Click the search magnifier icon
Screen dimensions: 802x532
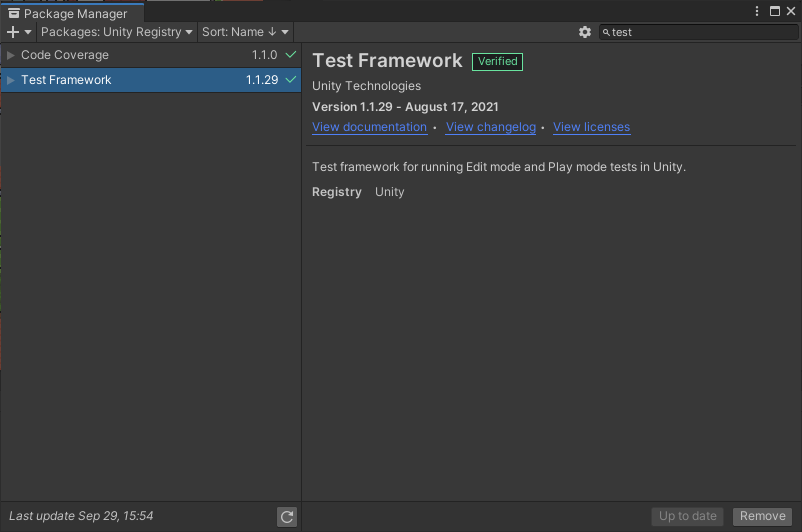[x=606, y=32]
